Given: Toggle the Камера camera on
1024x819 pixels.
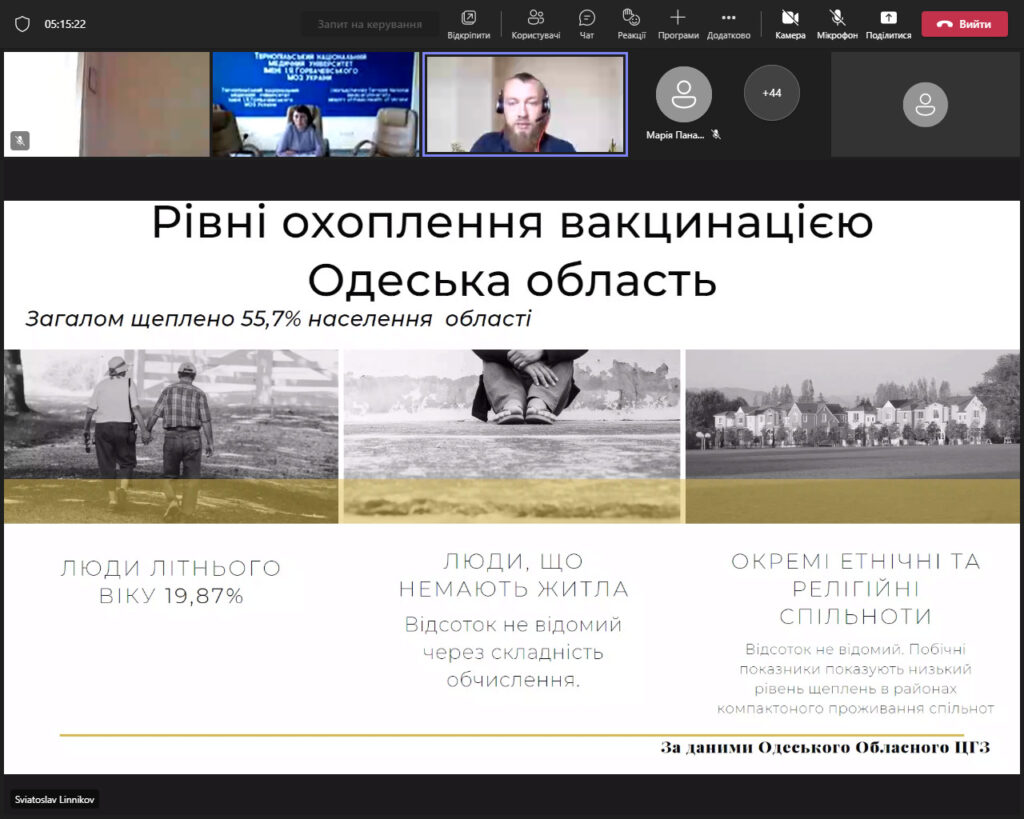Looking at the screenshot, I should coord(790,24).
